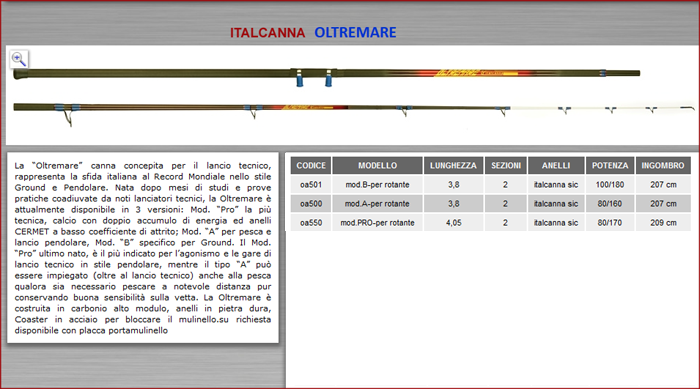This screenshot has height=389, width=700.
Task: Select the CODICE column header
Action: 311,165
